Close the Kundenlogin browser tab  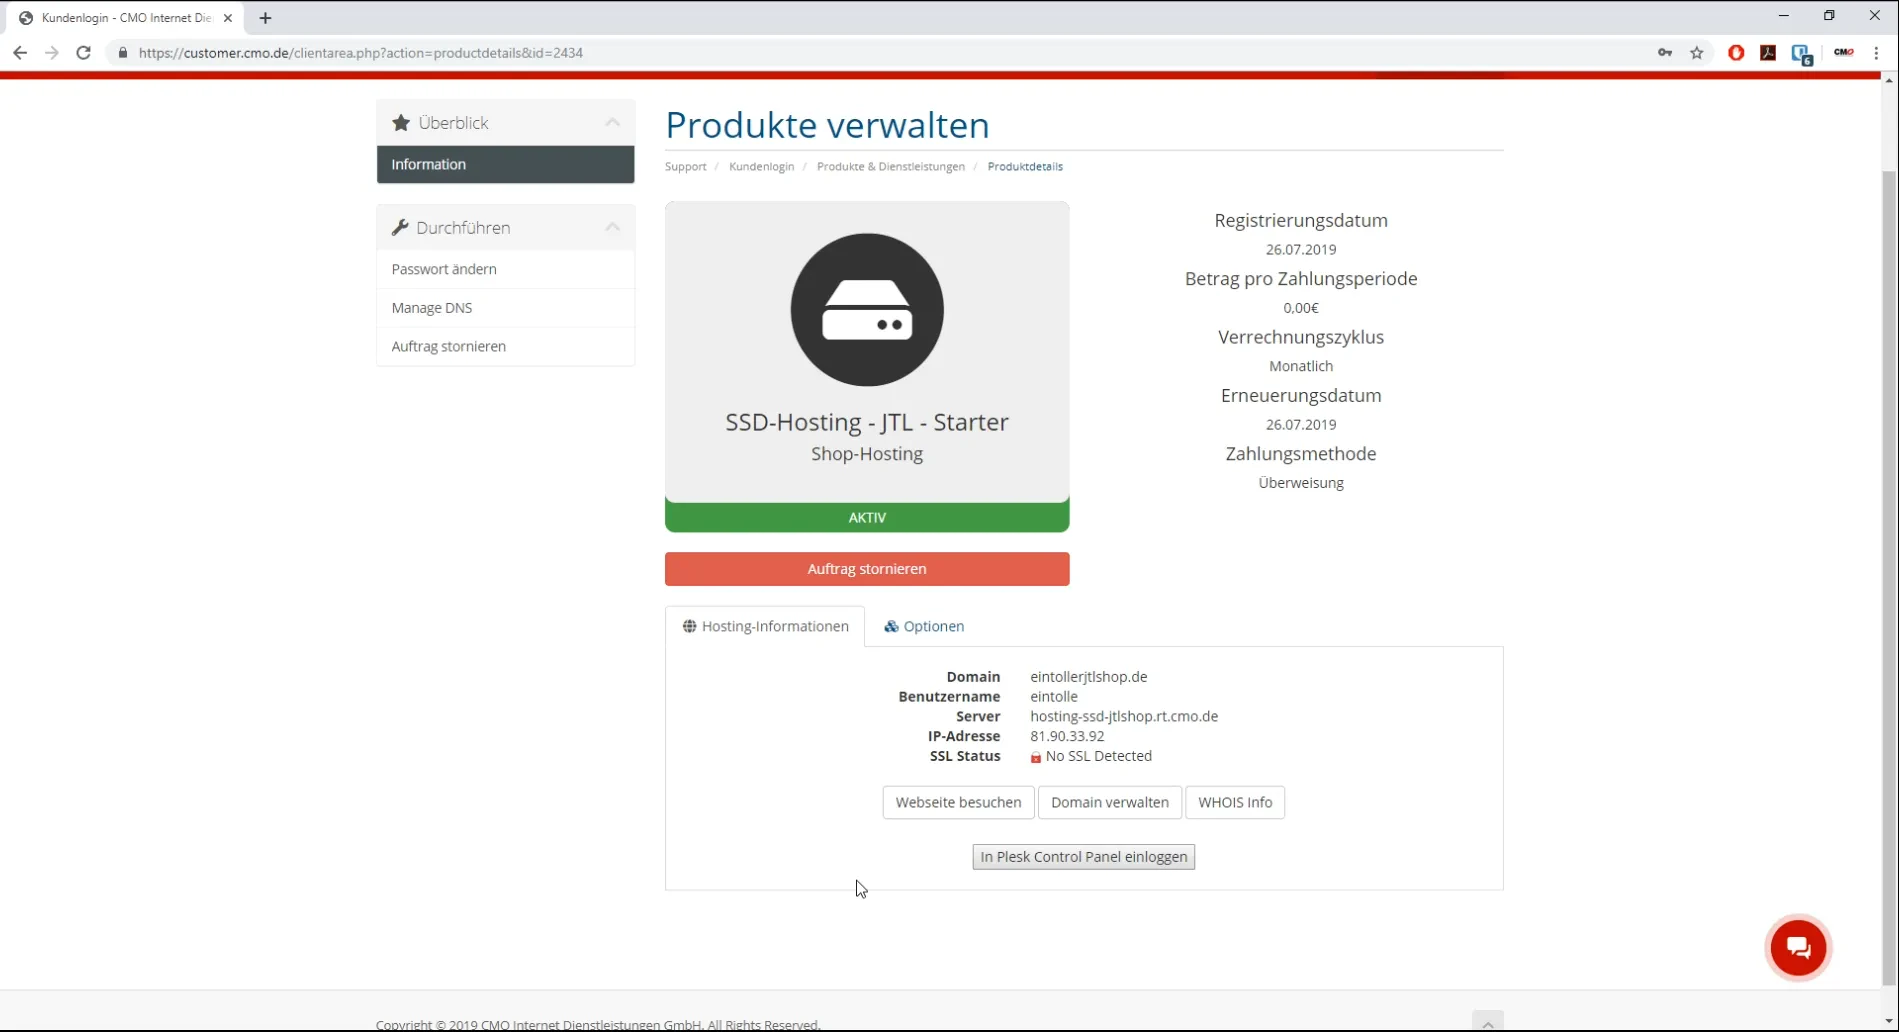228,18
